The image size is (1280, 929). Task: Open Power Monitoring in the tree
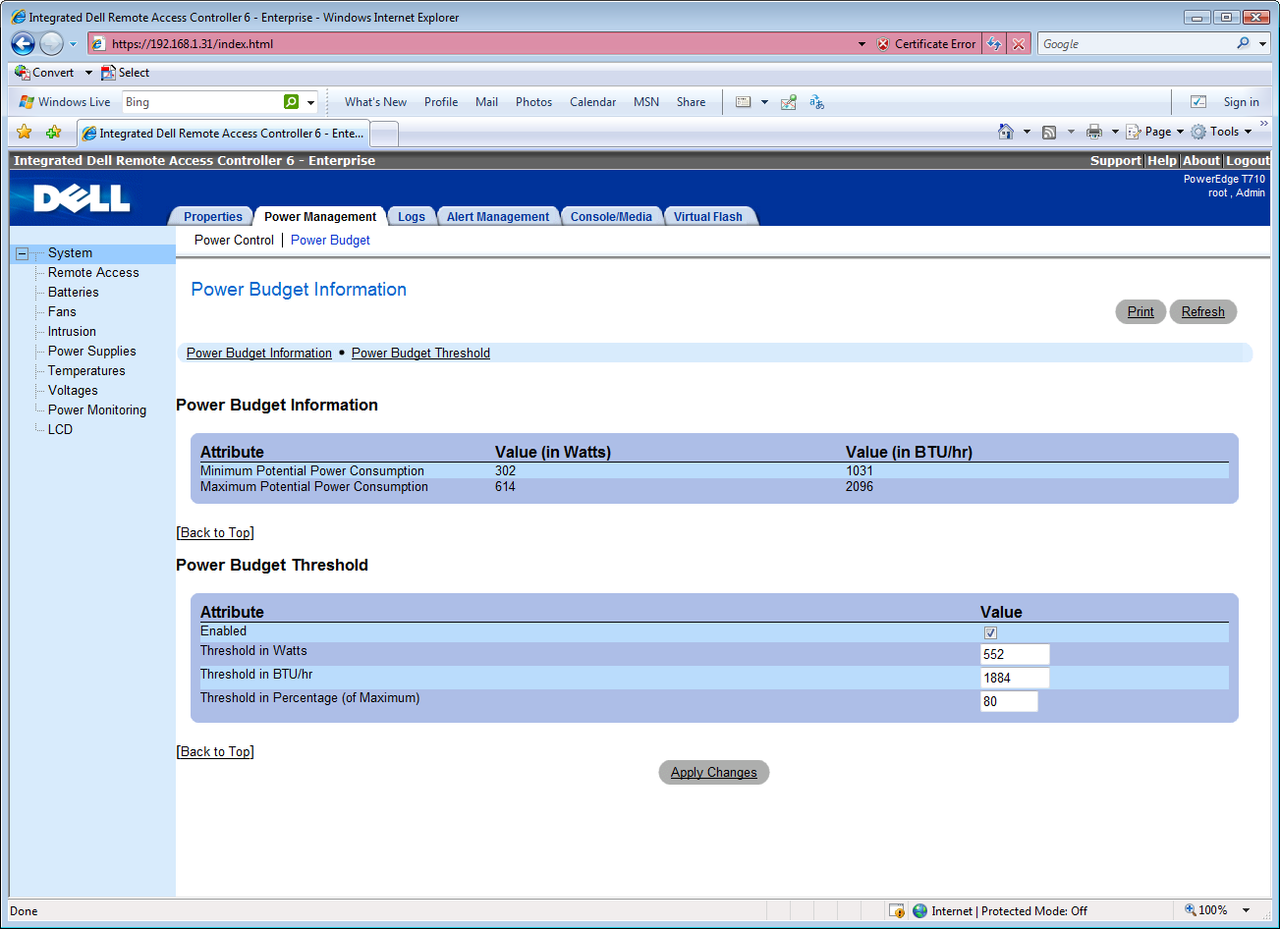[x=97, y=410]
